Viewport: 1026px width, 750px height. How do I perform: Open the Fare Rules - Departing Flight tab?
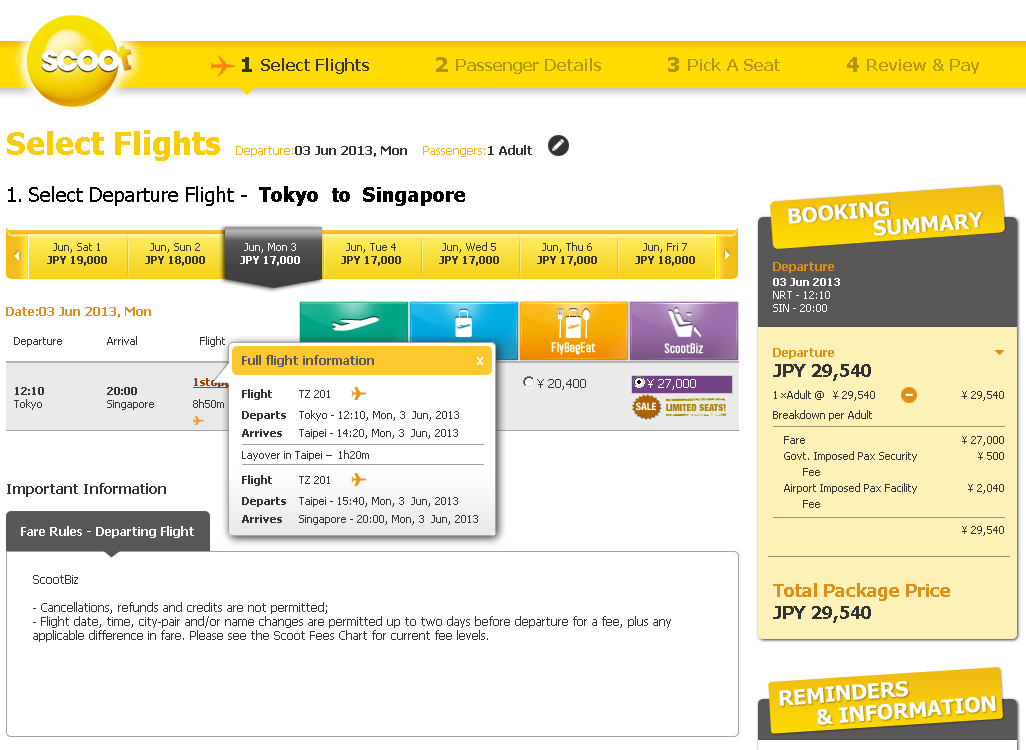tap(107, 532)
